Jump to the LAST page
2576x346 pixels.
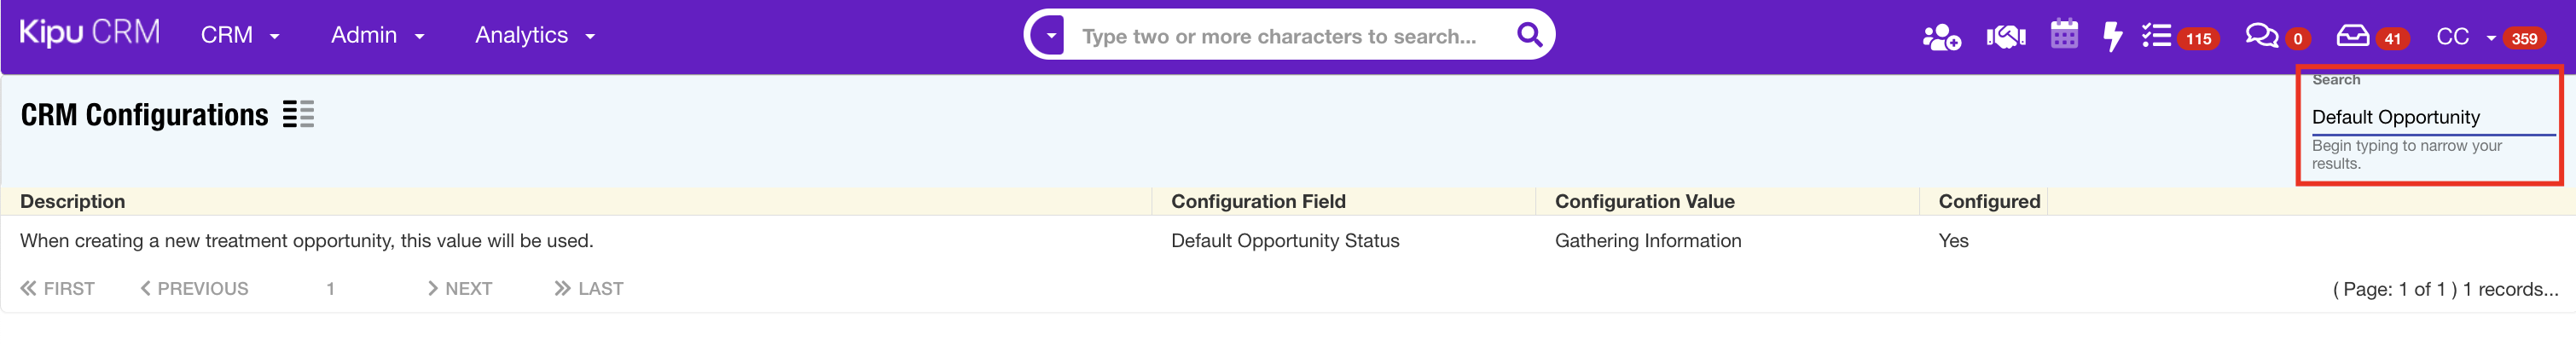(x=589, y=289)
